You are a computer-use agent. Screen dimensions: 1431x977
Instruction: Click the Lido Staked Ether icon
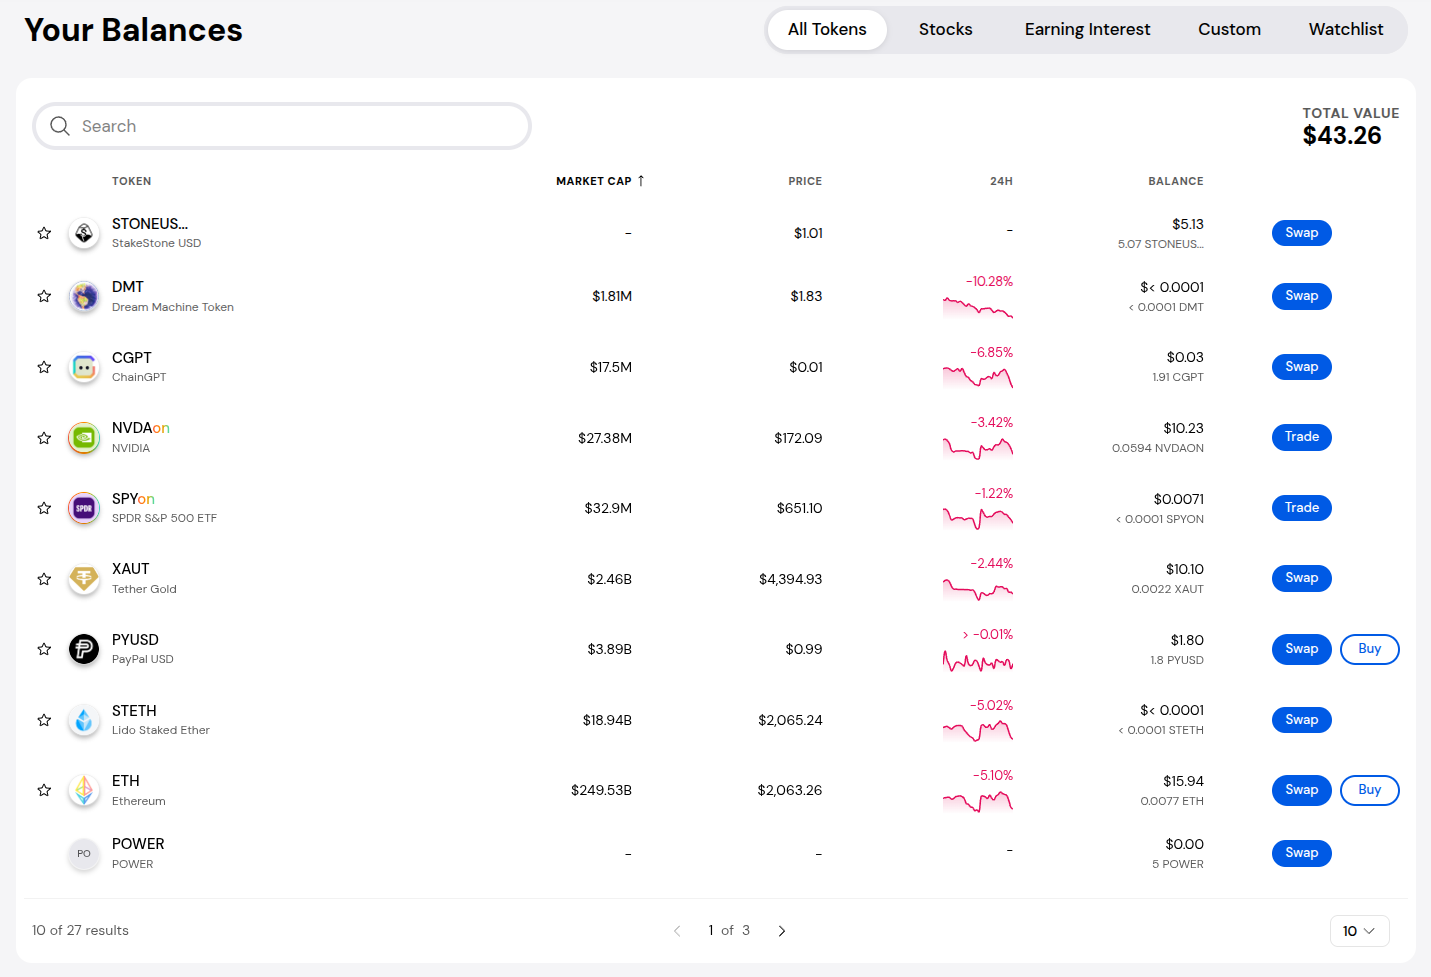point(84,720)
